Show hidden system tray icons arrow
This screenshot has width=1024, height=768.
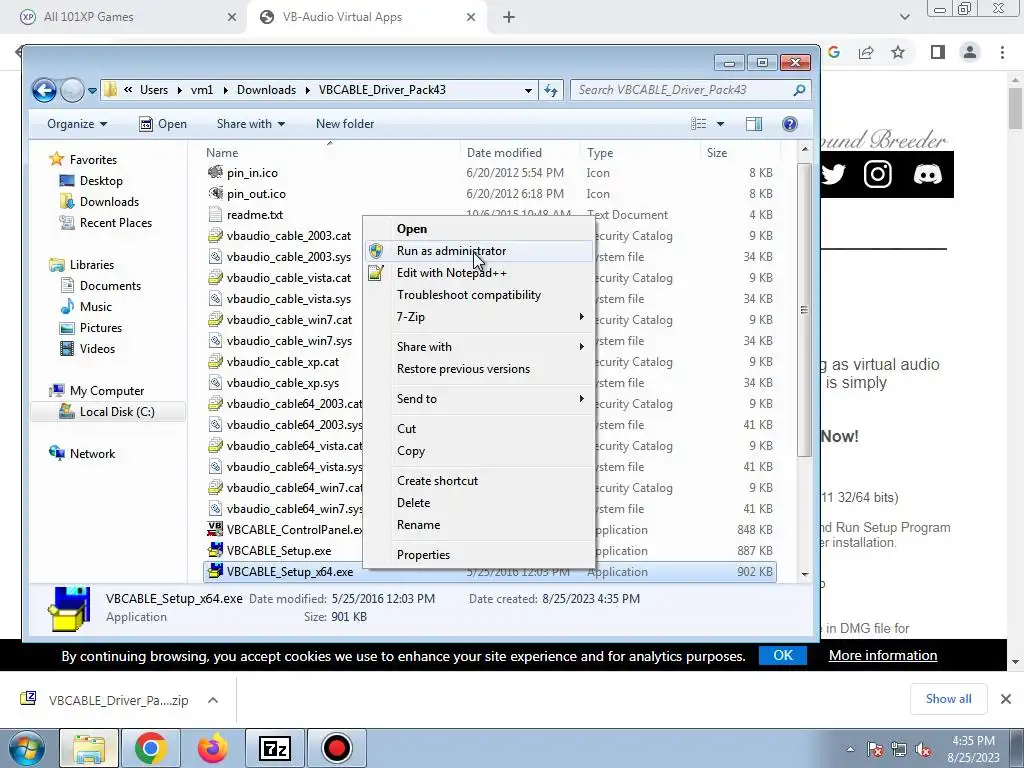click(850, 749)
